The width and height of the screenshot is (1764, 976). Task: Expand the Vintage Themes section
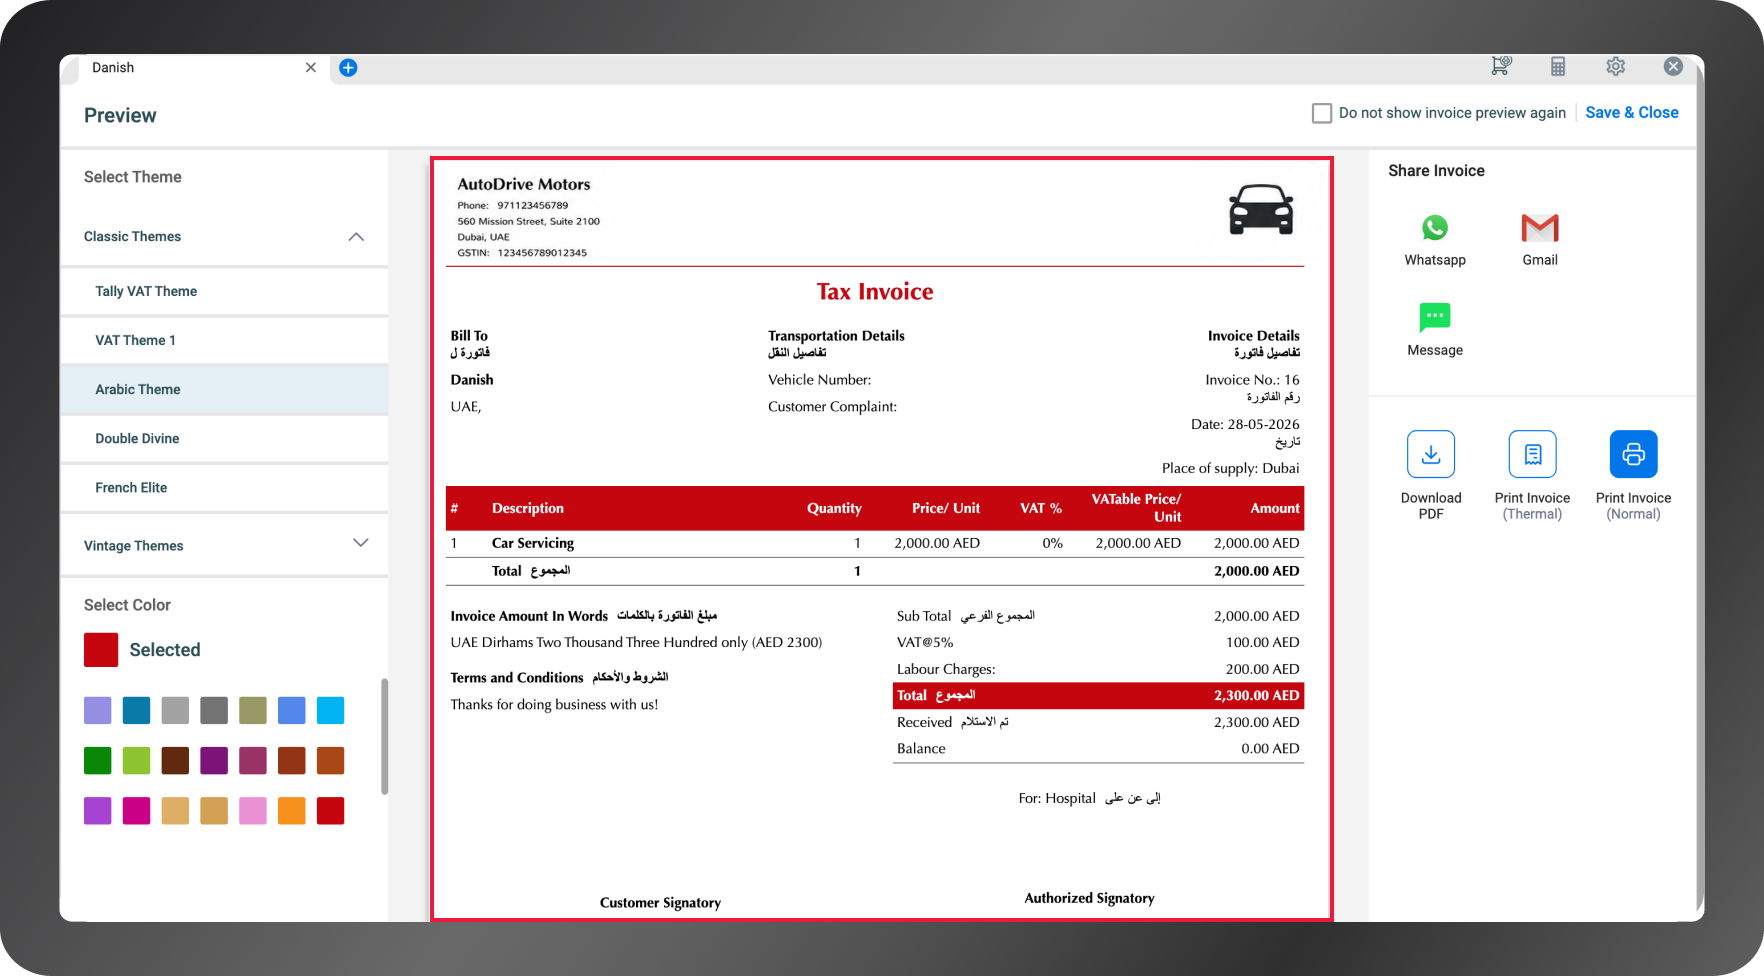pos(361,543)
